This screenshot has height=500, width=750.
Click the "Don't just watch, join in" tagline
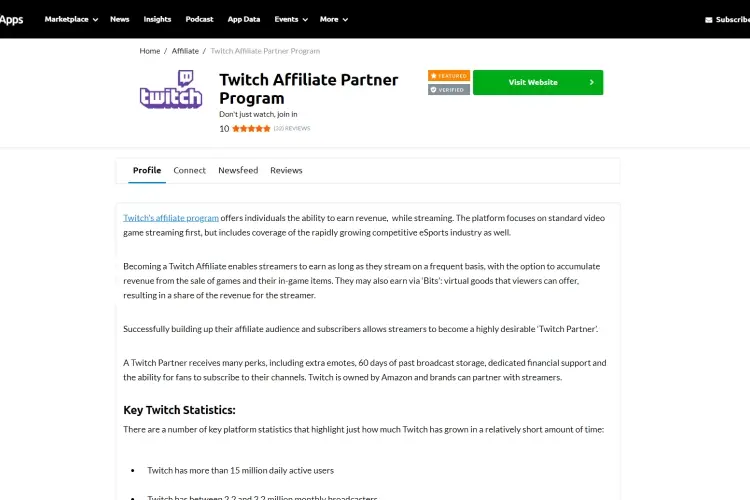click(x=258, y=114)
